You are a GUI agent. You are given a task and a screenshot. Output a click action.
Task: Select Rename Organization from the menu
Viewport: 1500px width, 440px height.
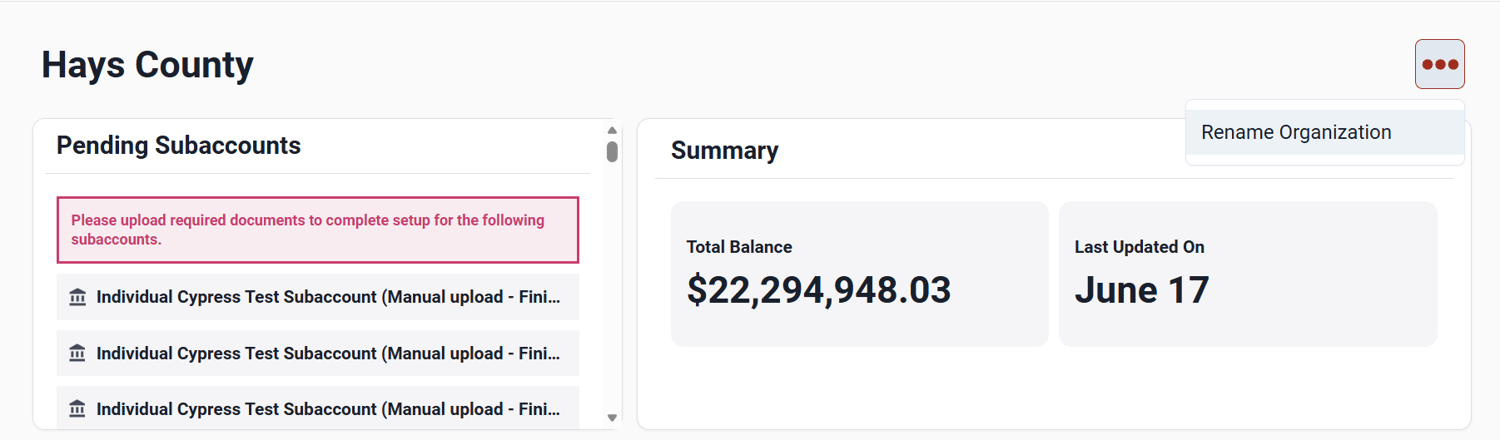pyautogui.click(x=1296, y=132)
